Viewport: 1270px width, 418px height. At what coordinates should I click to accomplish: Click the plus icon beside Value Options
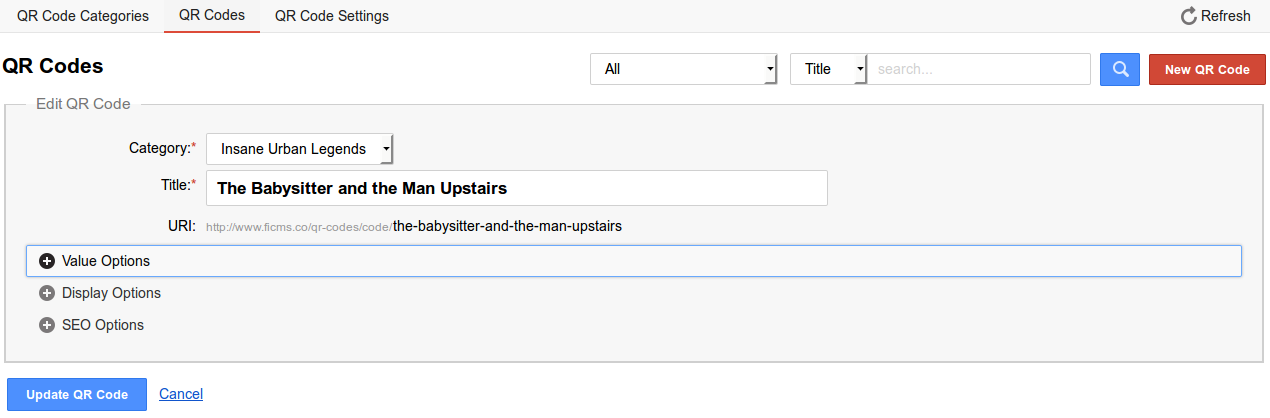pyautogui.click(x=46, y=261)
